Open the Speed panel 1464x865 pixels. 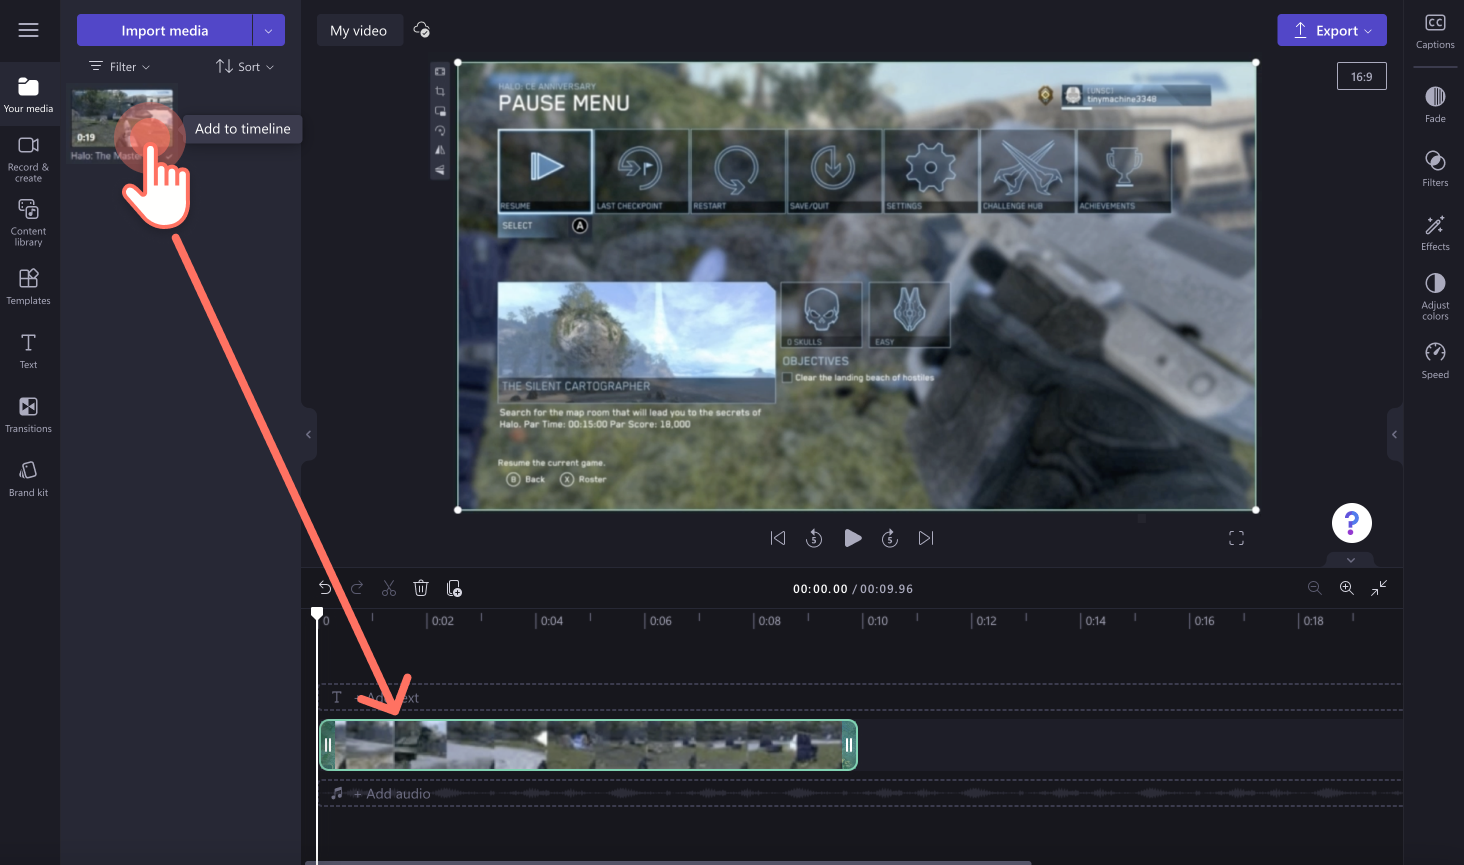coord(1435,361)
